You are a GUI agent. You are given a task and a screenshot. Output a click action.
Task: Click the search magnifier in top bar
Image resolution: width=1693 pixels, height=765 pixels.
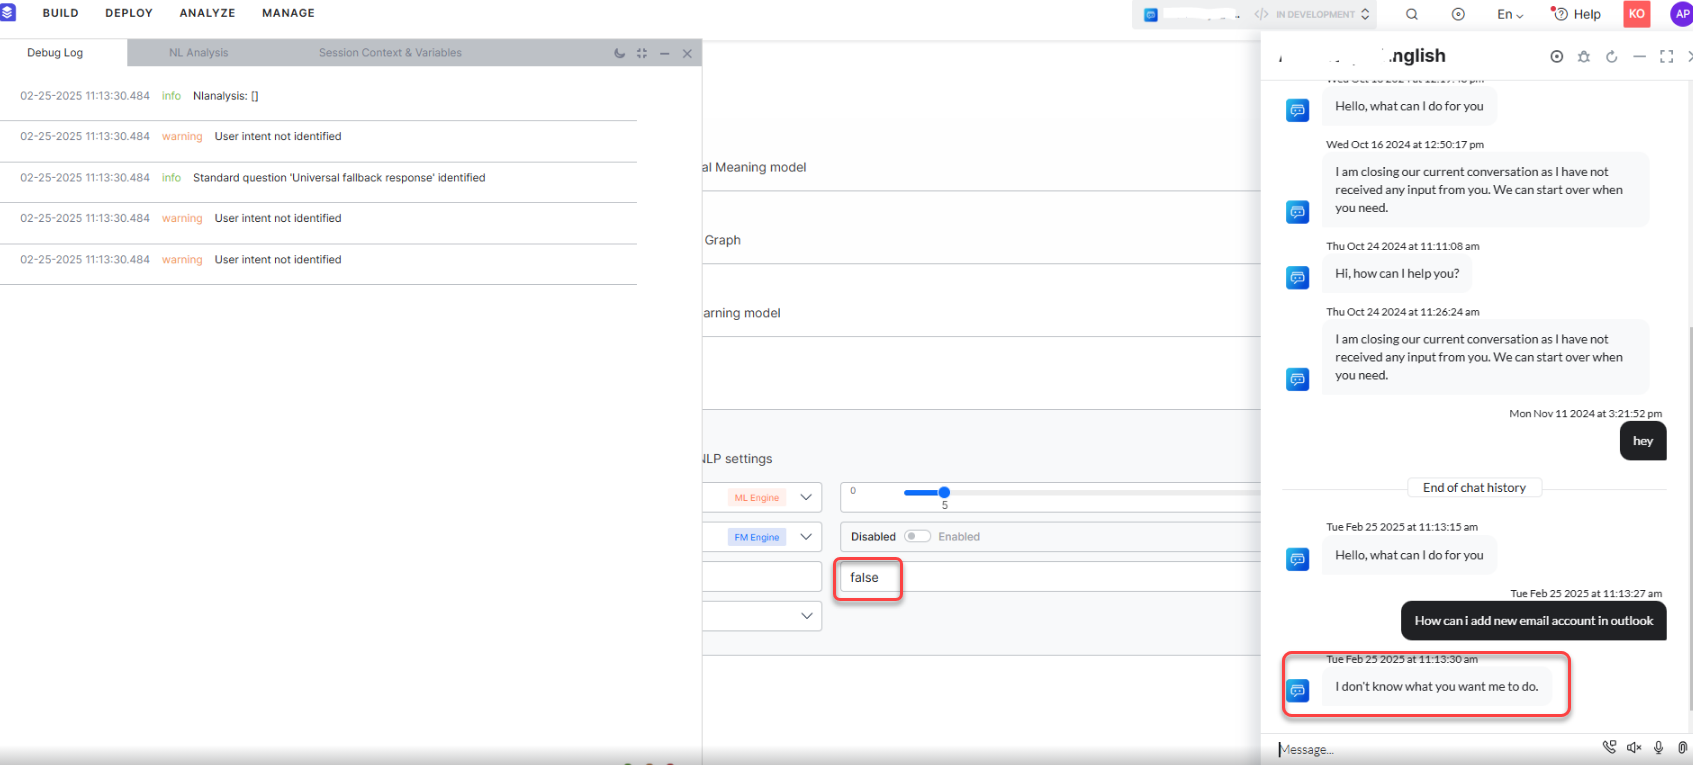[1411, 14]
